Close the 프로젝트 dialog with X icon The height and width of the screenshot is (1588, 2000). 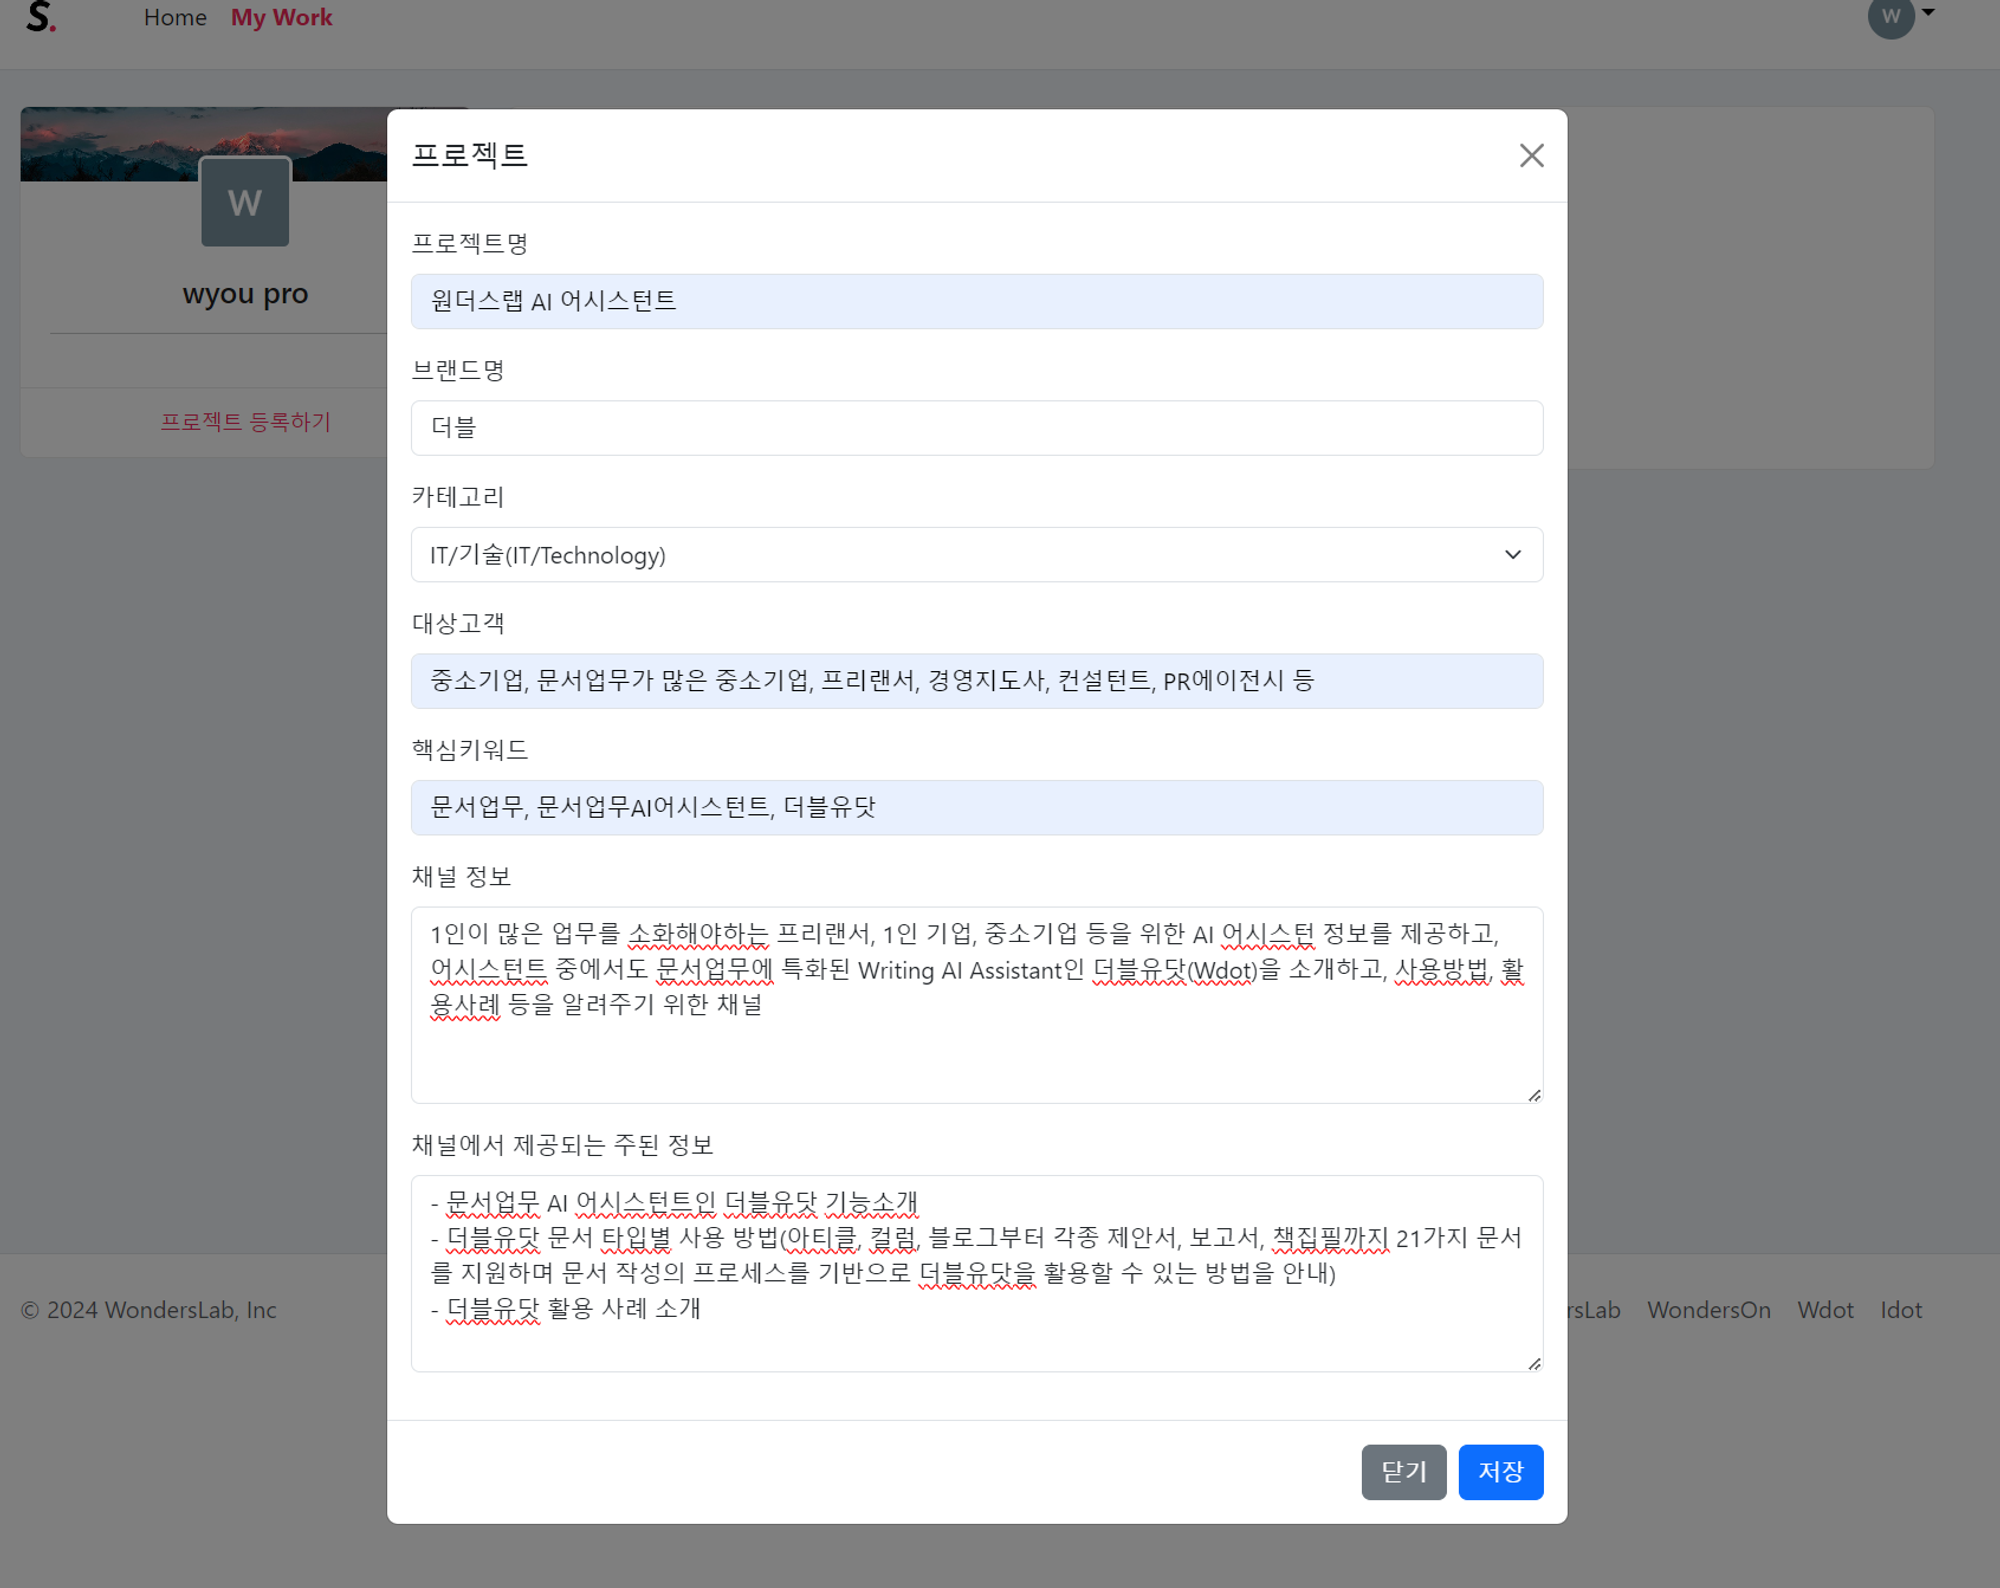pos(1531,155)
